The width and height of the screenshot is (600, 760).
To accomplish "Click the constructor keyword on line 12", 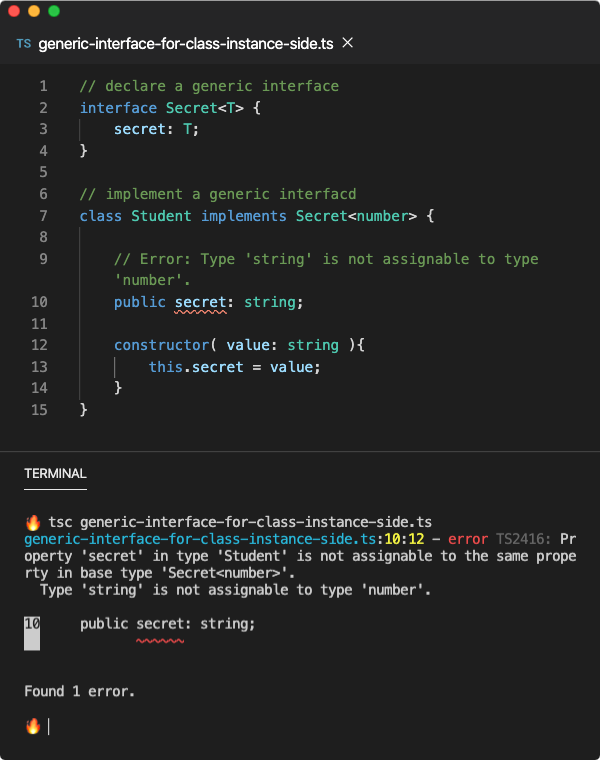I will point(161,345).
